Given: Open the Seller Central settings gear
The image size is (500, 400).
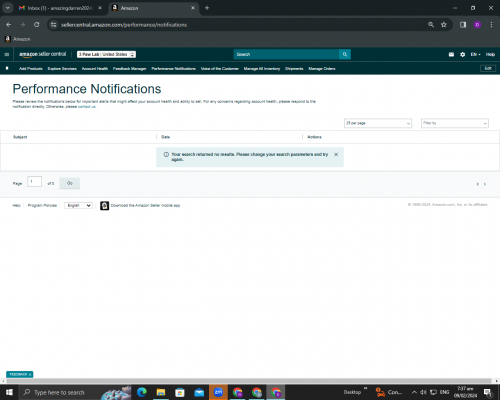Looking at the screenshot, I should (x=463, y=54).
